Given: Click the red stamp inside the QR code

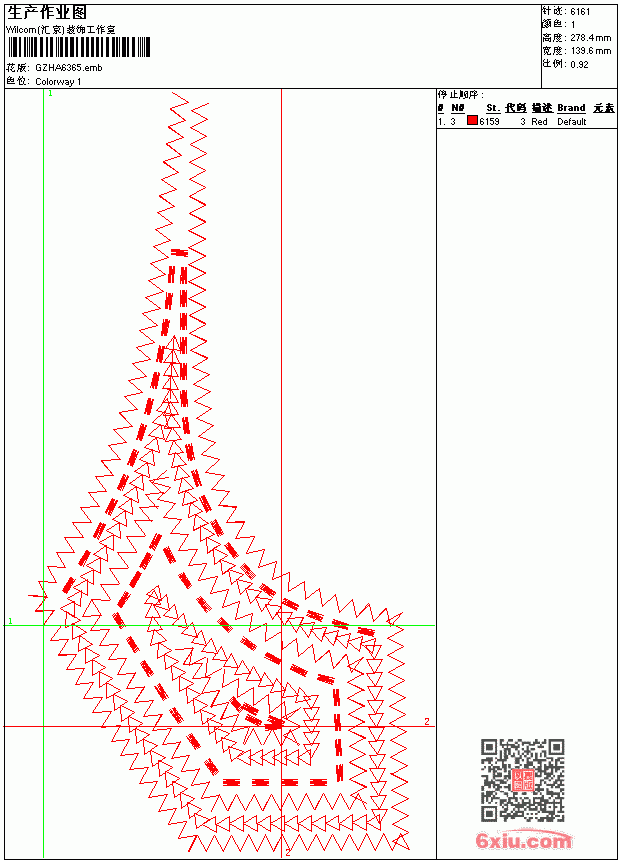Looking at the screenshot, I should tap(523, 780).
